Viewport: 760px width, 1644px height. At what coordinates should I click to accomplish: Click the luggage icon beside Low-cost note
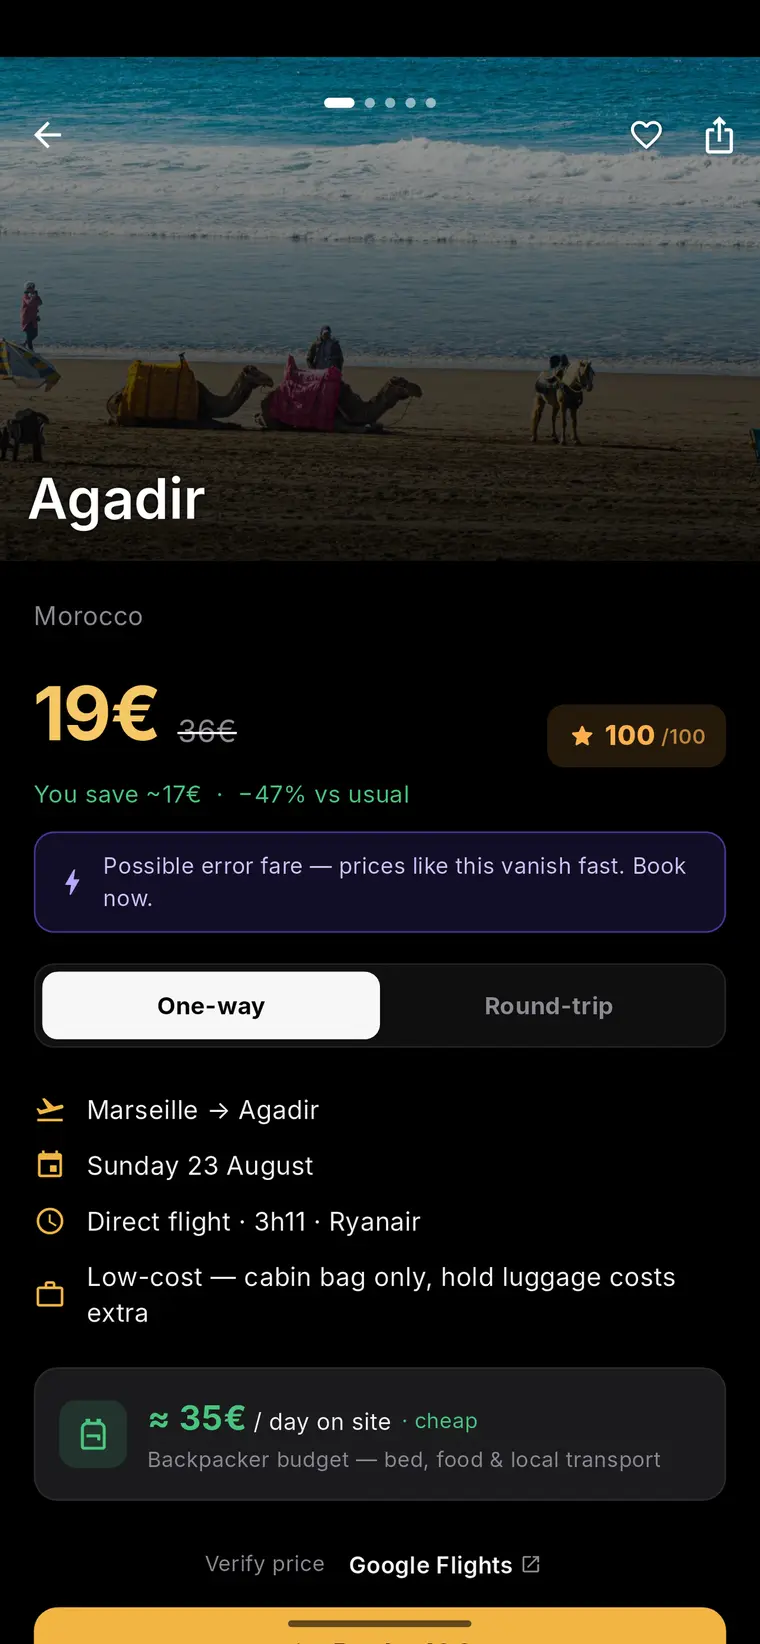pyautogui.click(x=50, y=1295)
